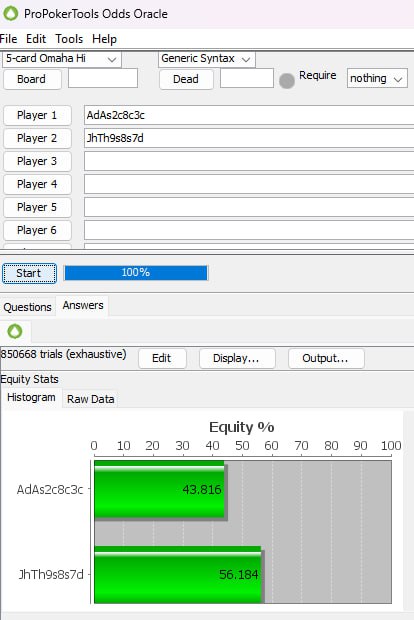Select the Histogram tab
The height and width of the screenshot is (620, 414).
31,397
